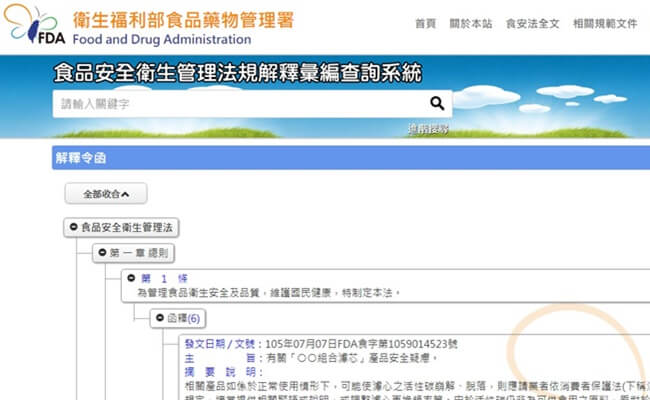
Task: Click the minus icon beside 第 1 條
Action: (x=131, y=278)
